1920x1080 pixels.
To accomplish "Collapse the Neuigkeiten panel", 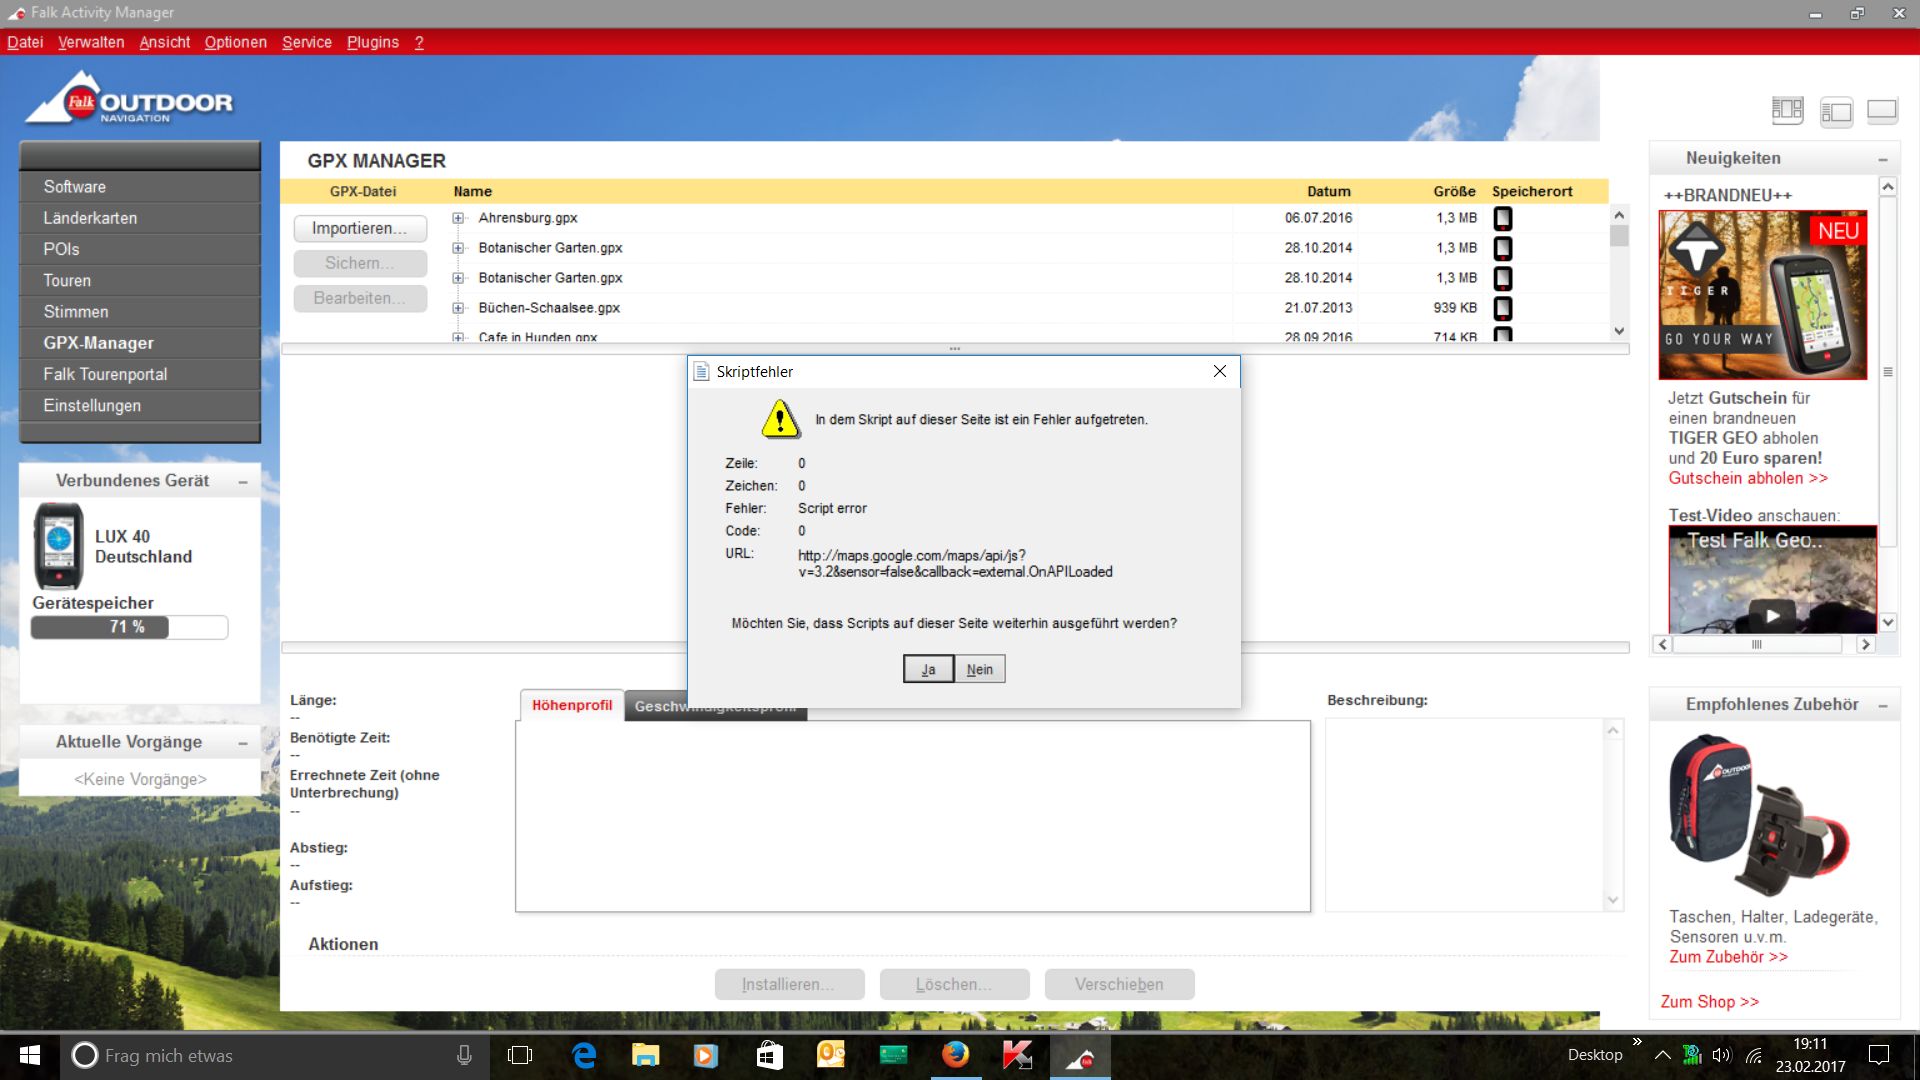I will (1882, 160).
